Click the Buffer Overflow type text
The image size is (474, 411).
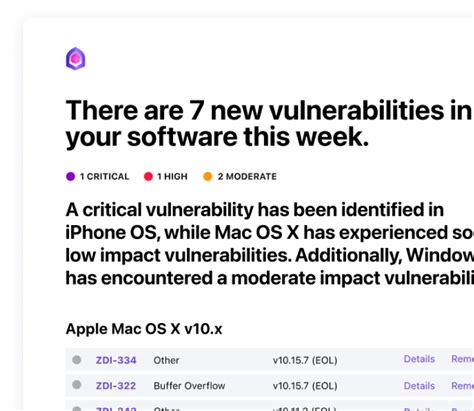tap(189, 386)
